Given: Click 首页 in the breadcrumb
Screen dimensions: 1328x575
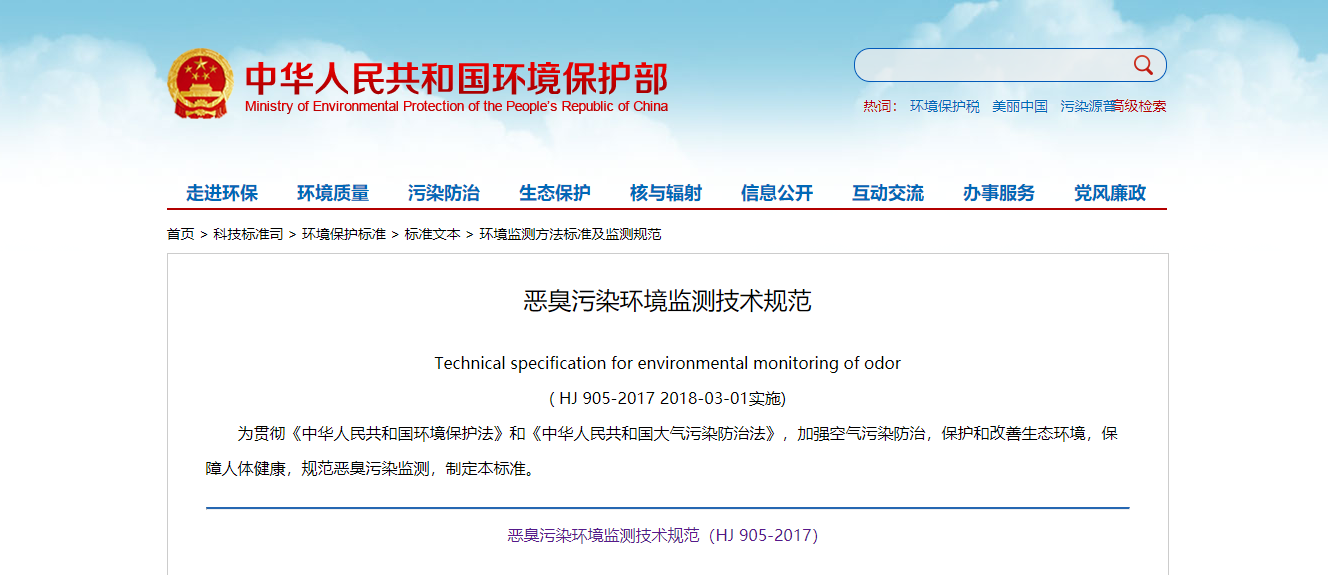Looking at the screenshot, I should click(x=181, y=234).
